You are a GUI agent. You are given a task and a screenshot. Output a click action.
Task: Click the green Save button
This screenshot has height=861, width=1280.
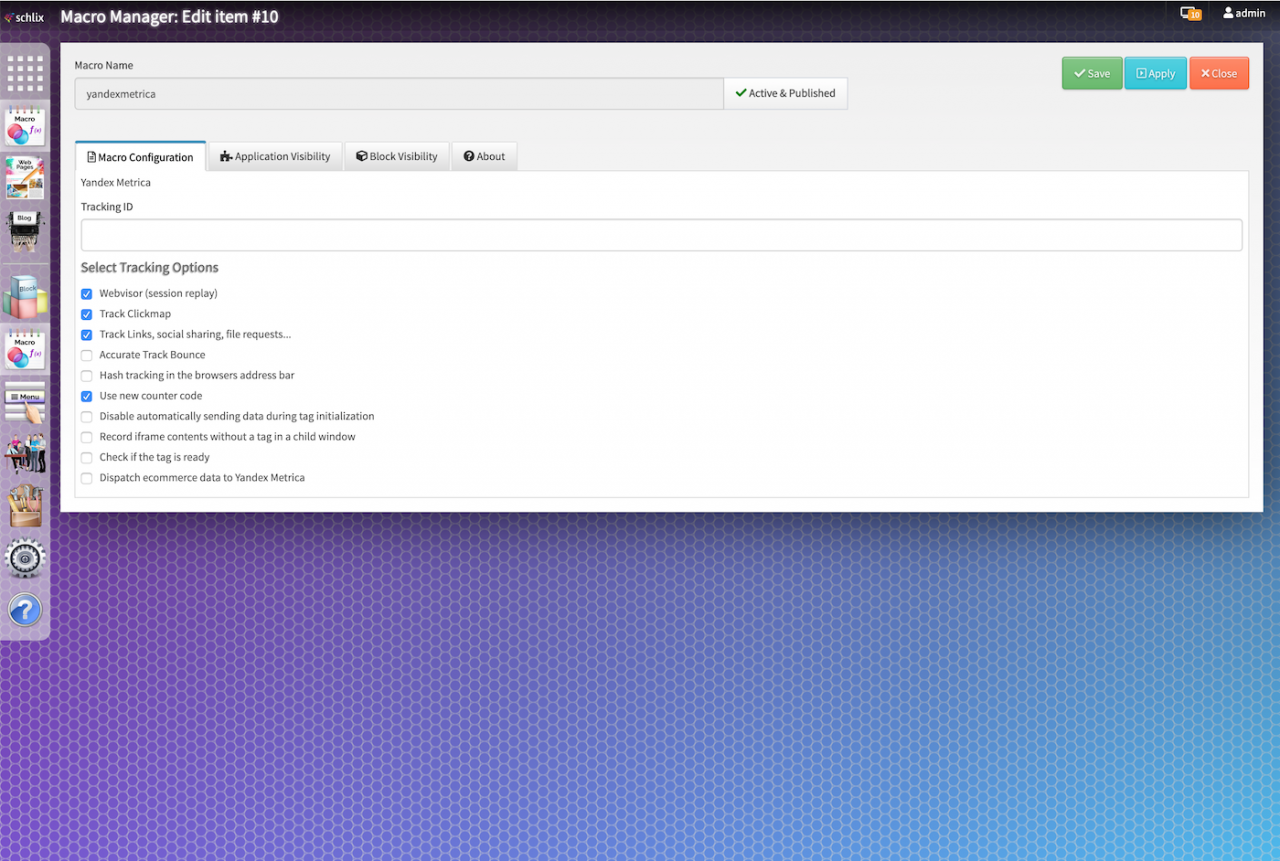(1092, 73)
